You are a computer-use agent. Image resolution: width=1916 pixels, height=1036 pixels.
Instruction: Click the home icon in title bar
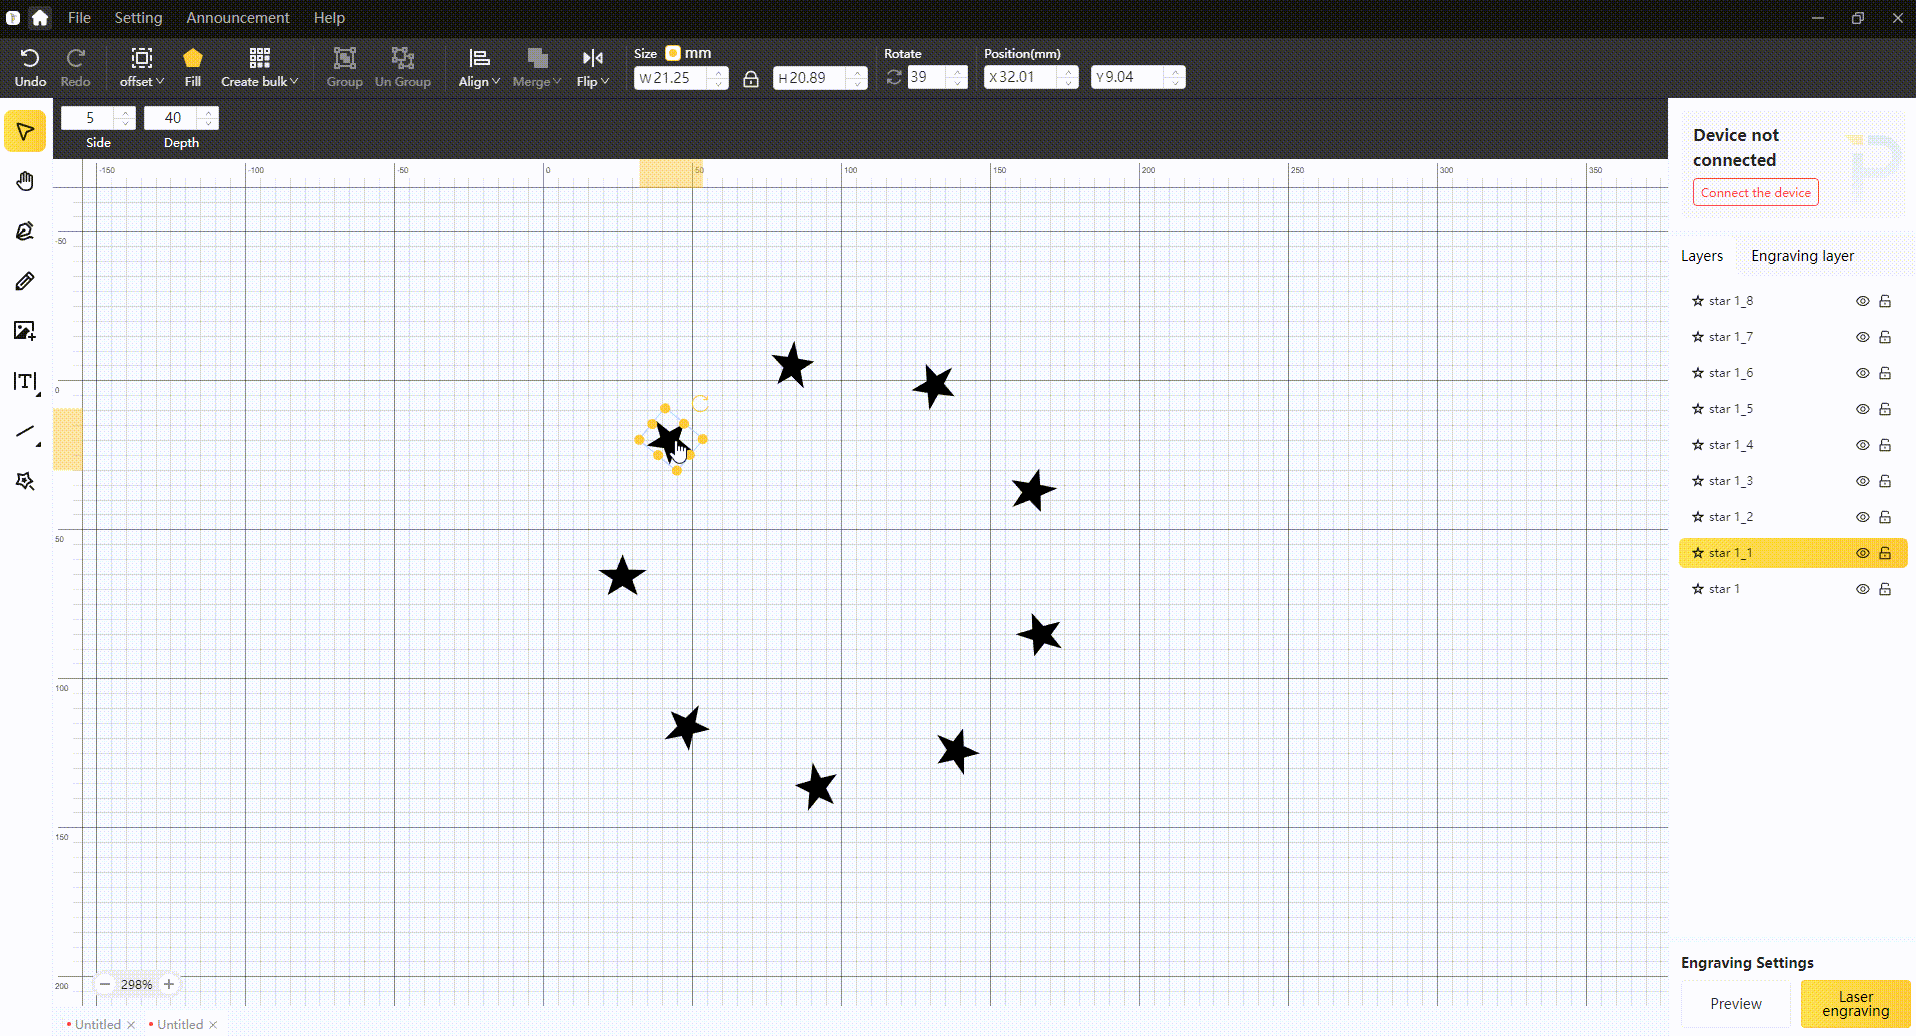[x=40, y=18]
